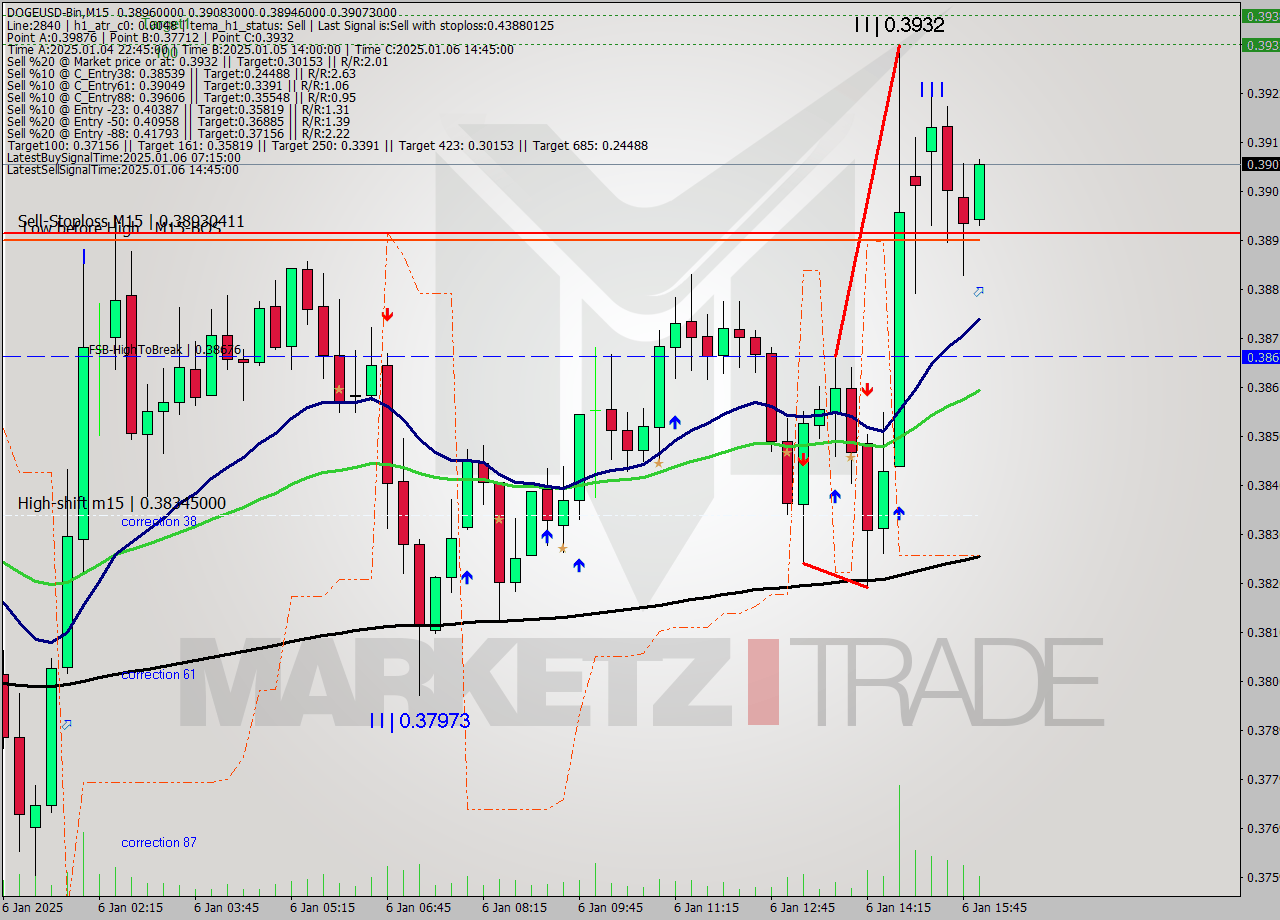Click the 'Entry -88: 0.41793' sell line

point(178,133)
